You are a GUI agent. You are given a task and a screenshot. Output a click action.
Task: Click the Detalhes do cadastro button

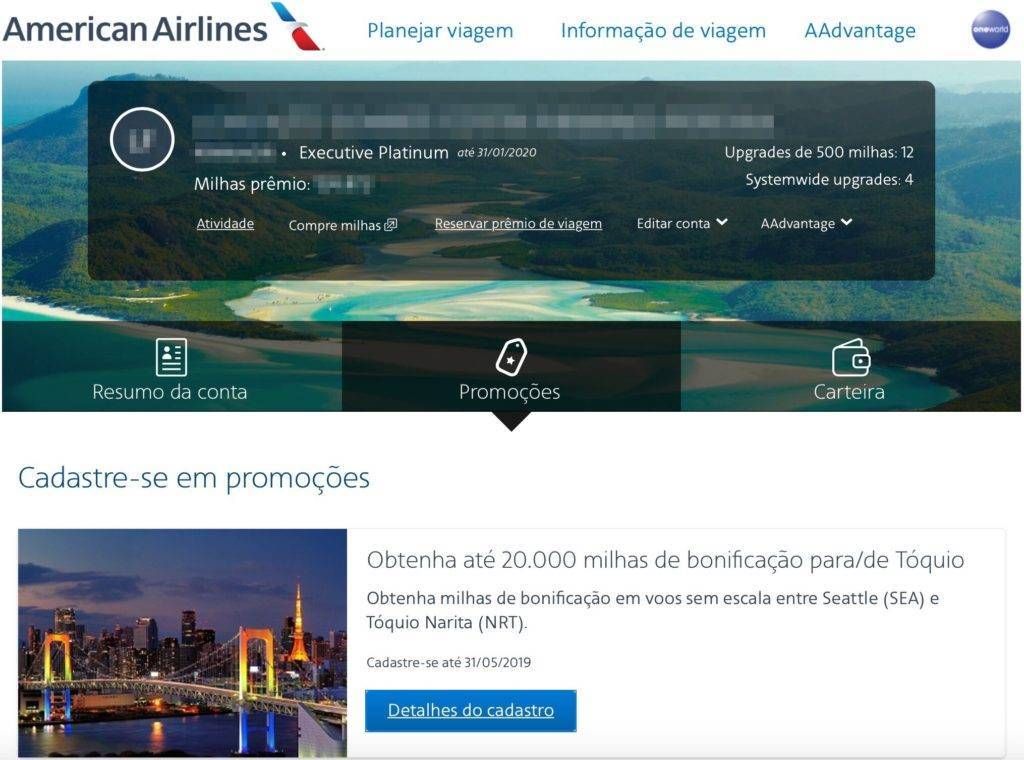point(470,710)
